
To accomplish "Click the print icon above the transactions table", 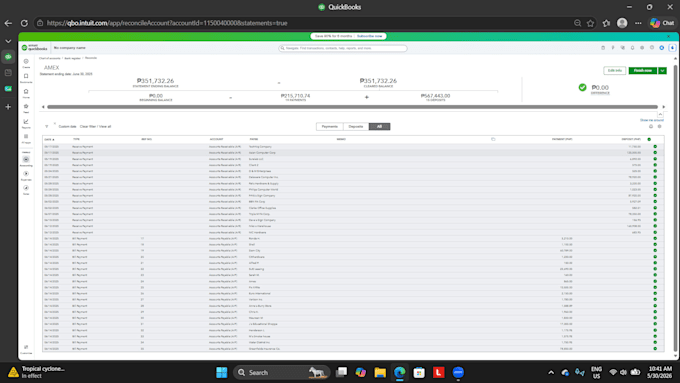I will 651,126.
